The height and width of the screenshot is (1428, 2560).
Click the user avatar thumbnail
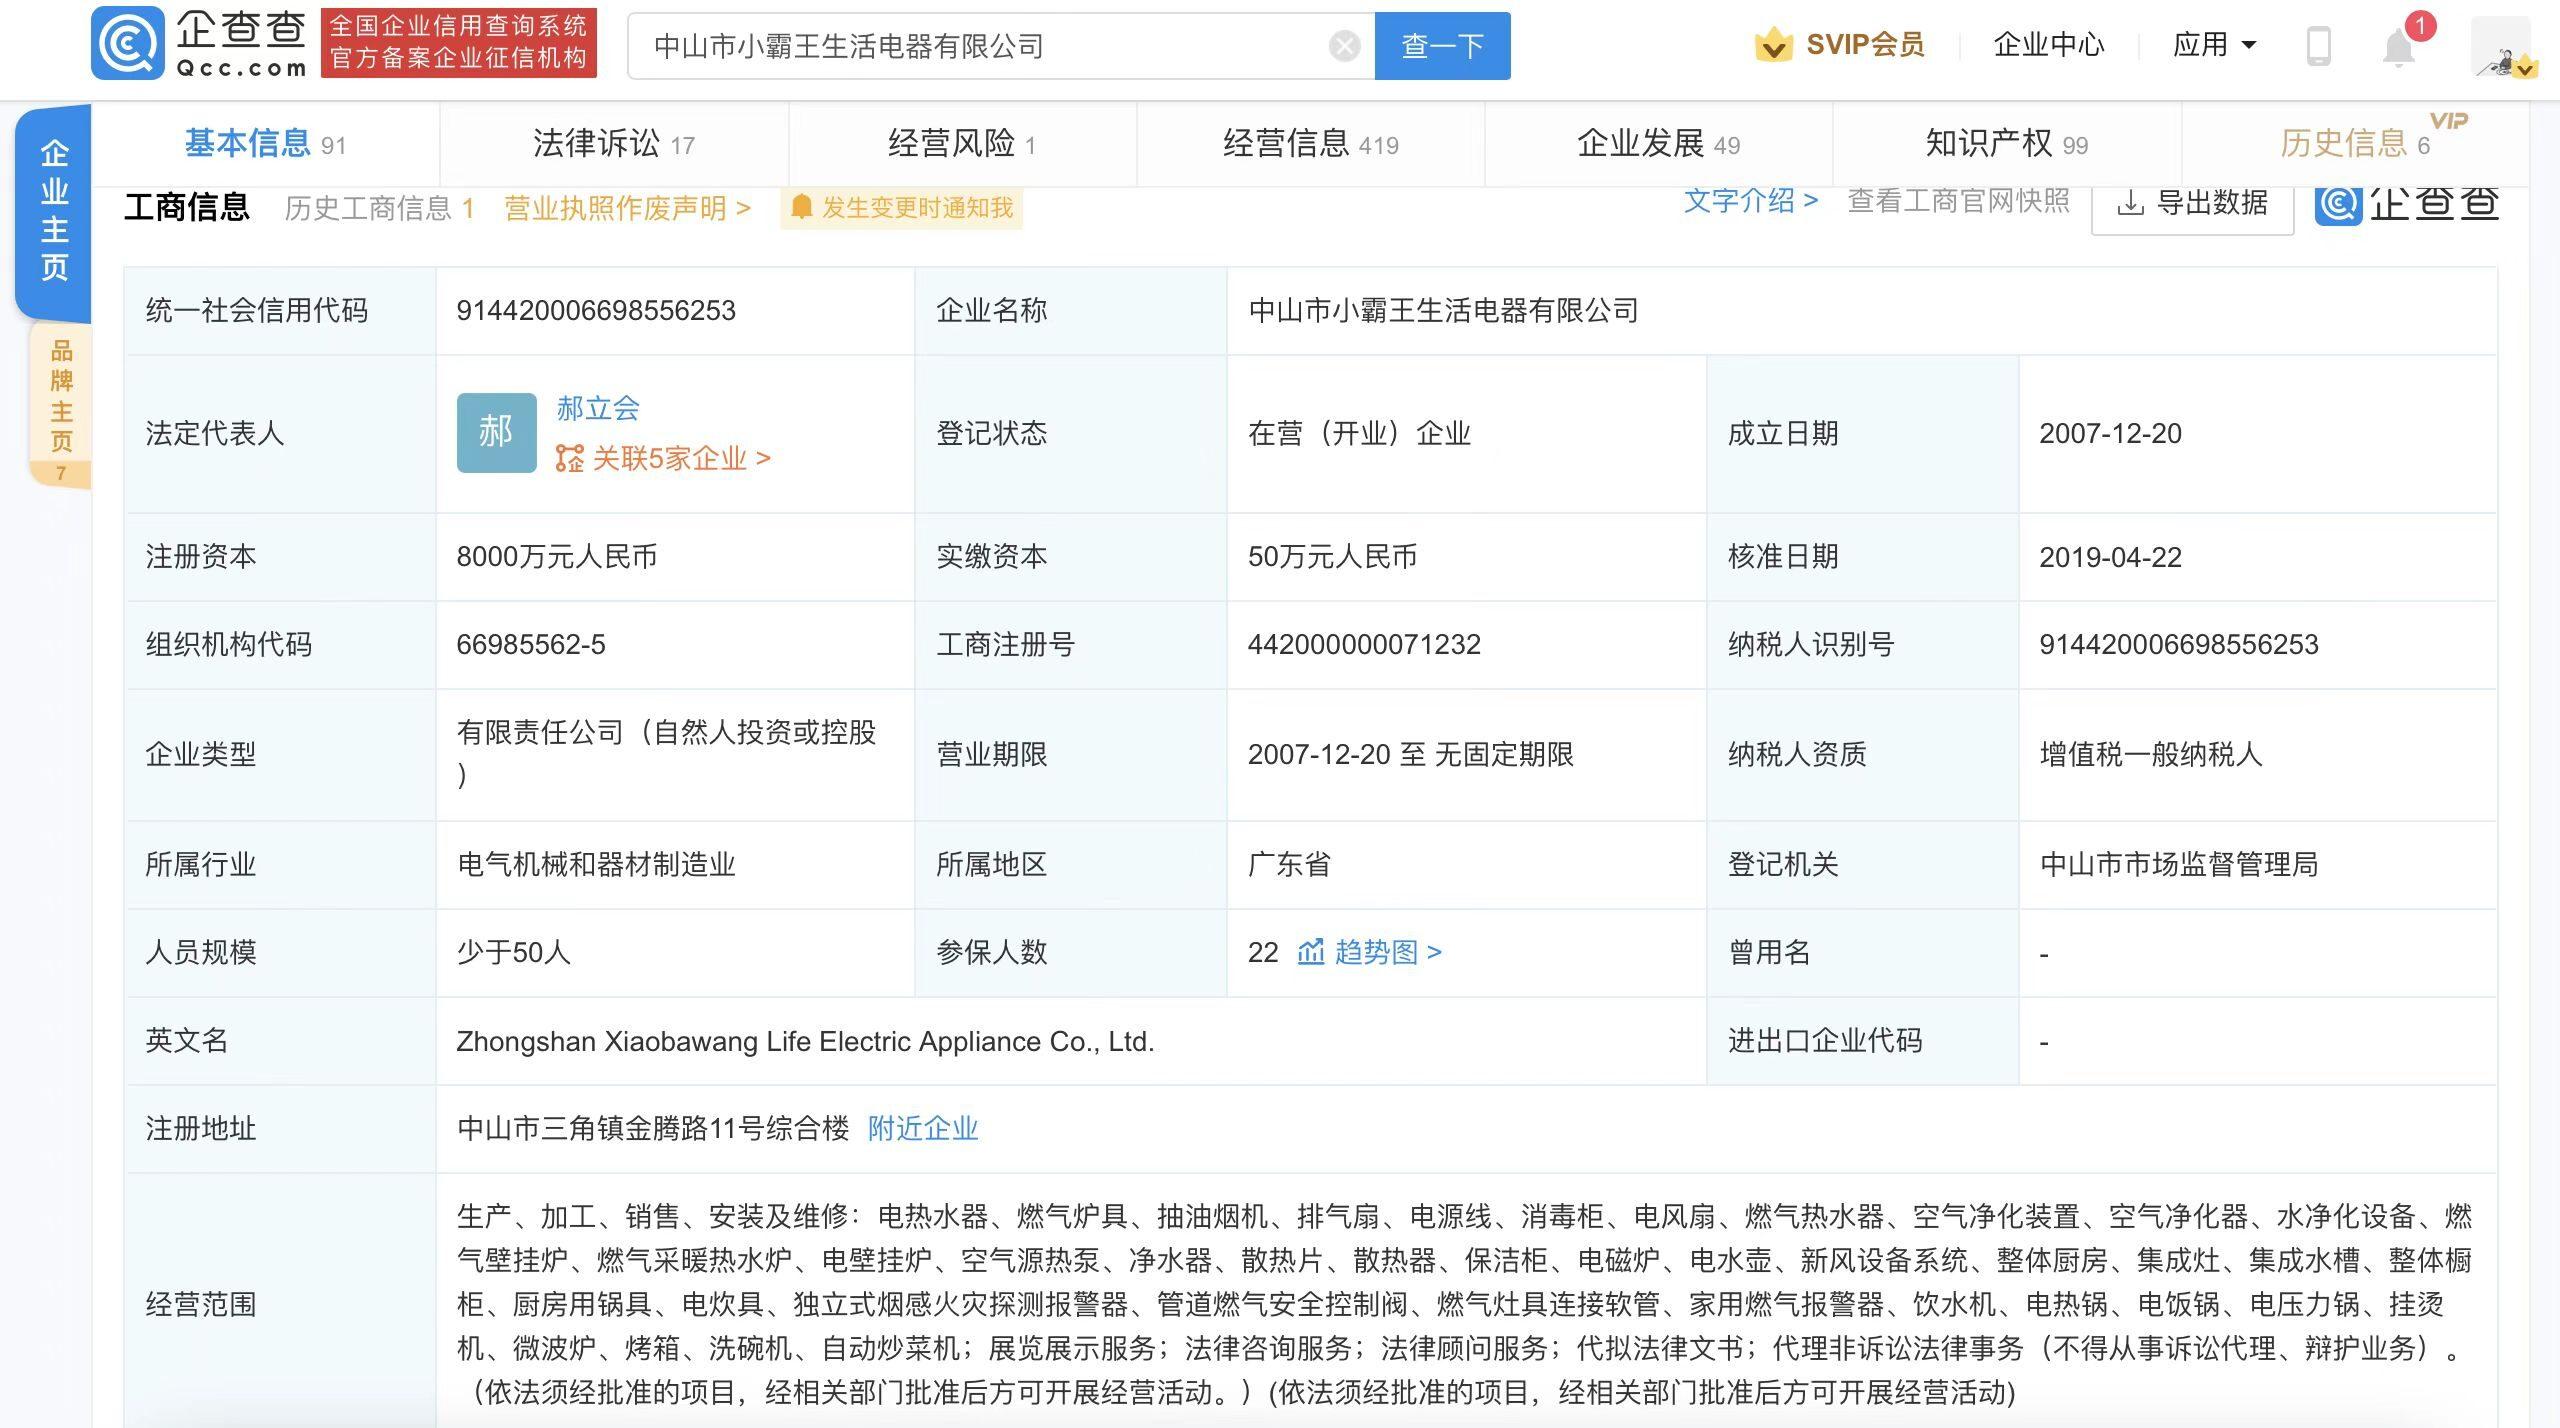tap(2503, 47)
